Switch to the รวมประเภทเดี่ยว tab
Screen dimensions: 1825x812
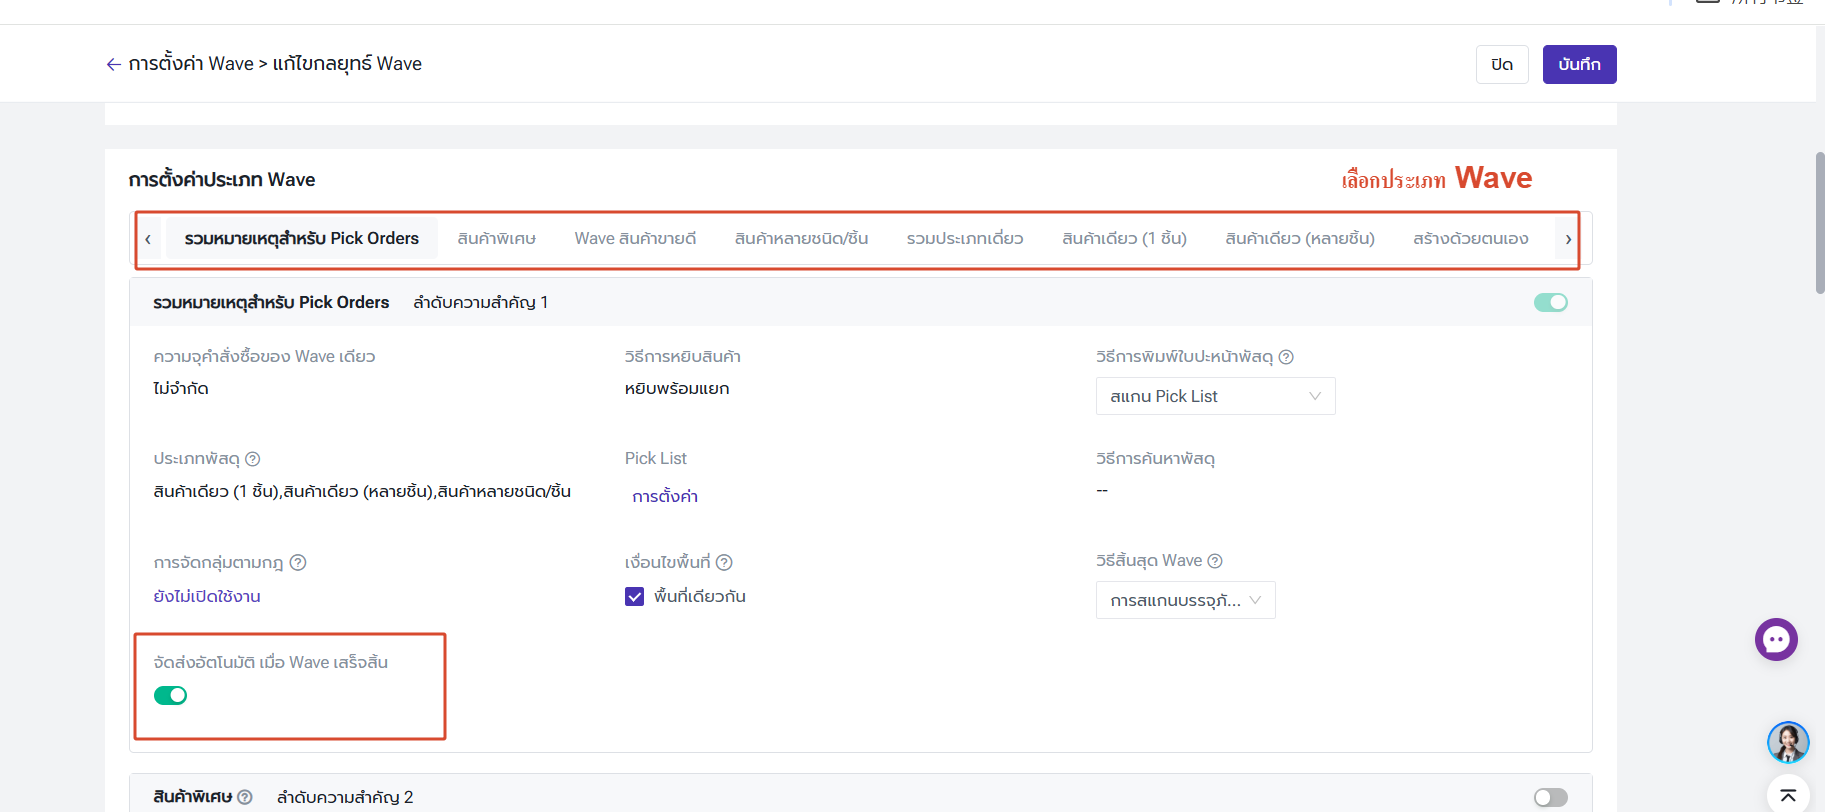pyautogui.click(x=965, y=238)
